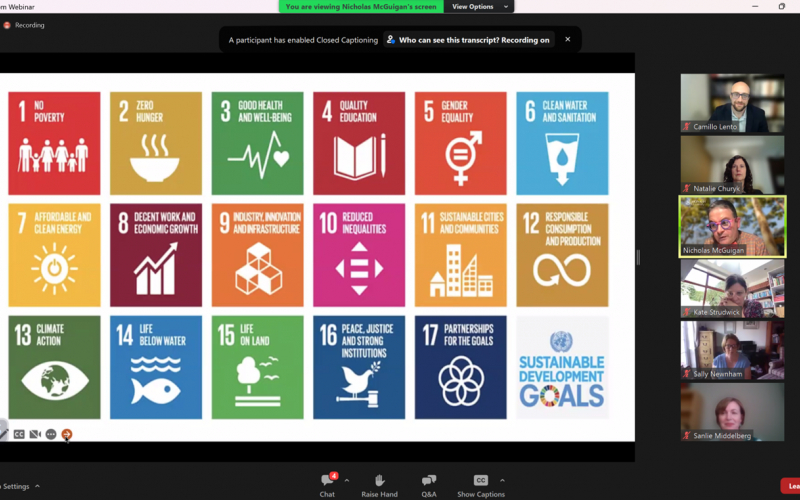Select Kate Strudwick's video thumbnail
The width and height of the screenshot is (800, 500).
coord(732,288)
